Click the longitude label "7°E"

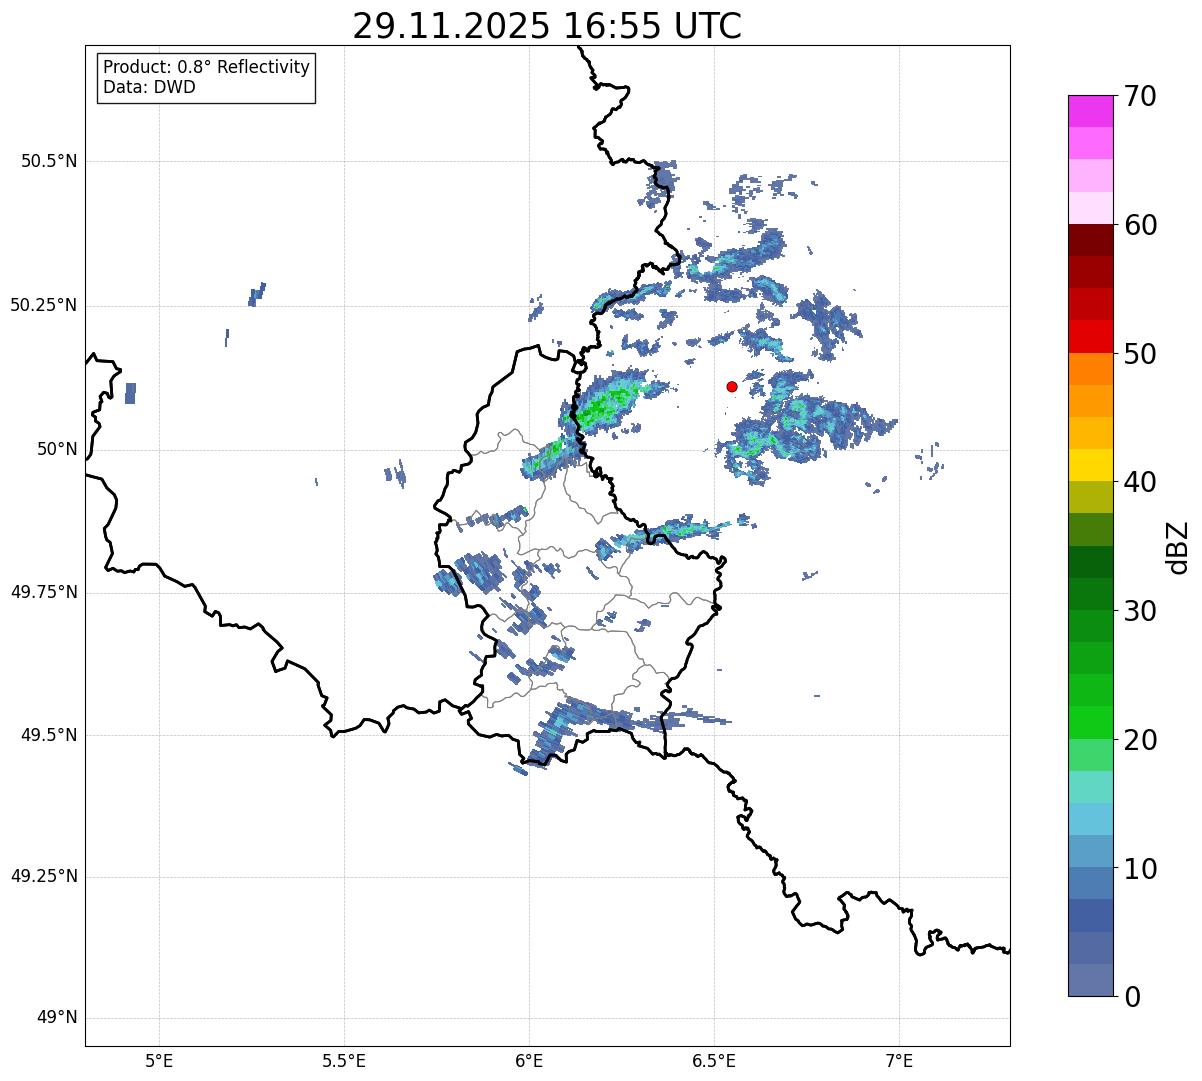coord(899,1060)
